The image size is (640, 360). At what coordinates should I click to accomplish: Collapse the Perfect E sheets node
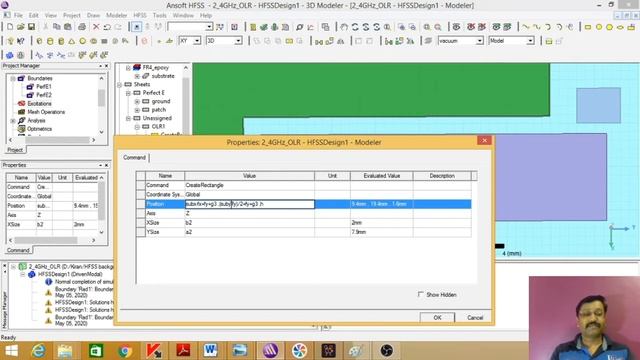pos(128,93)
